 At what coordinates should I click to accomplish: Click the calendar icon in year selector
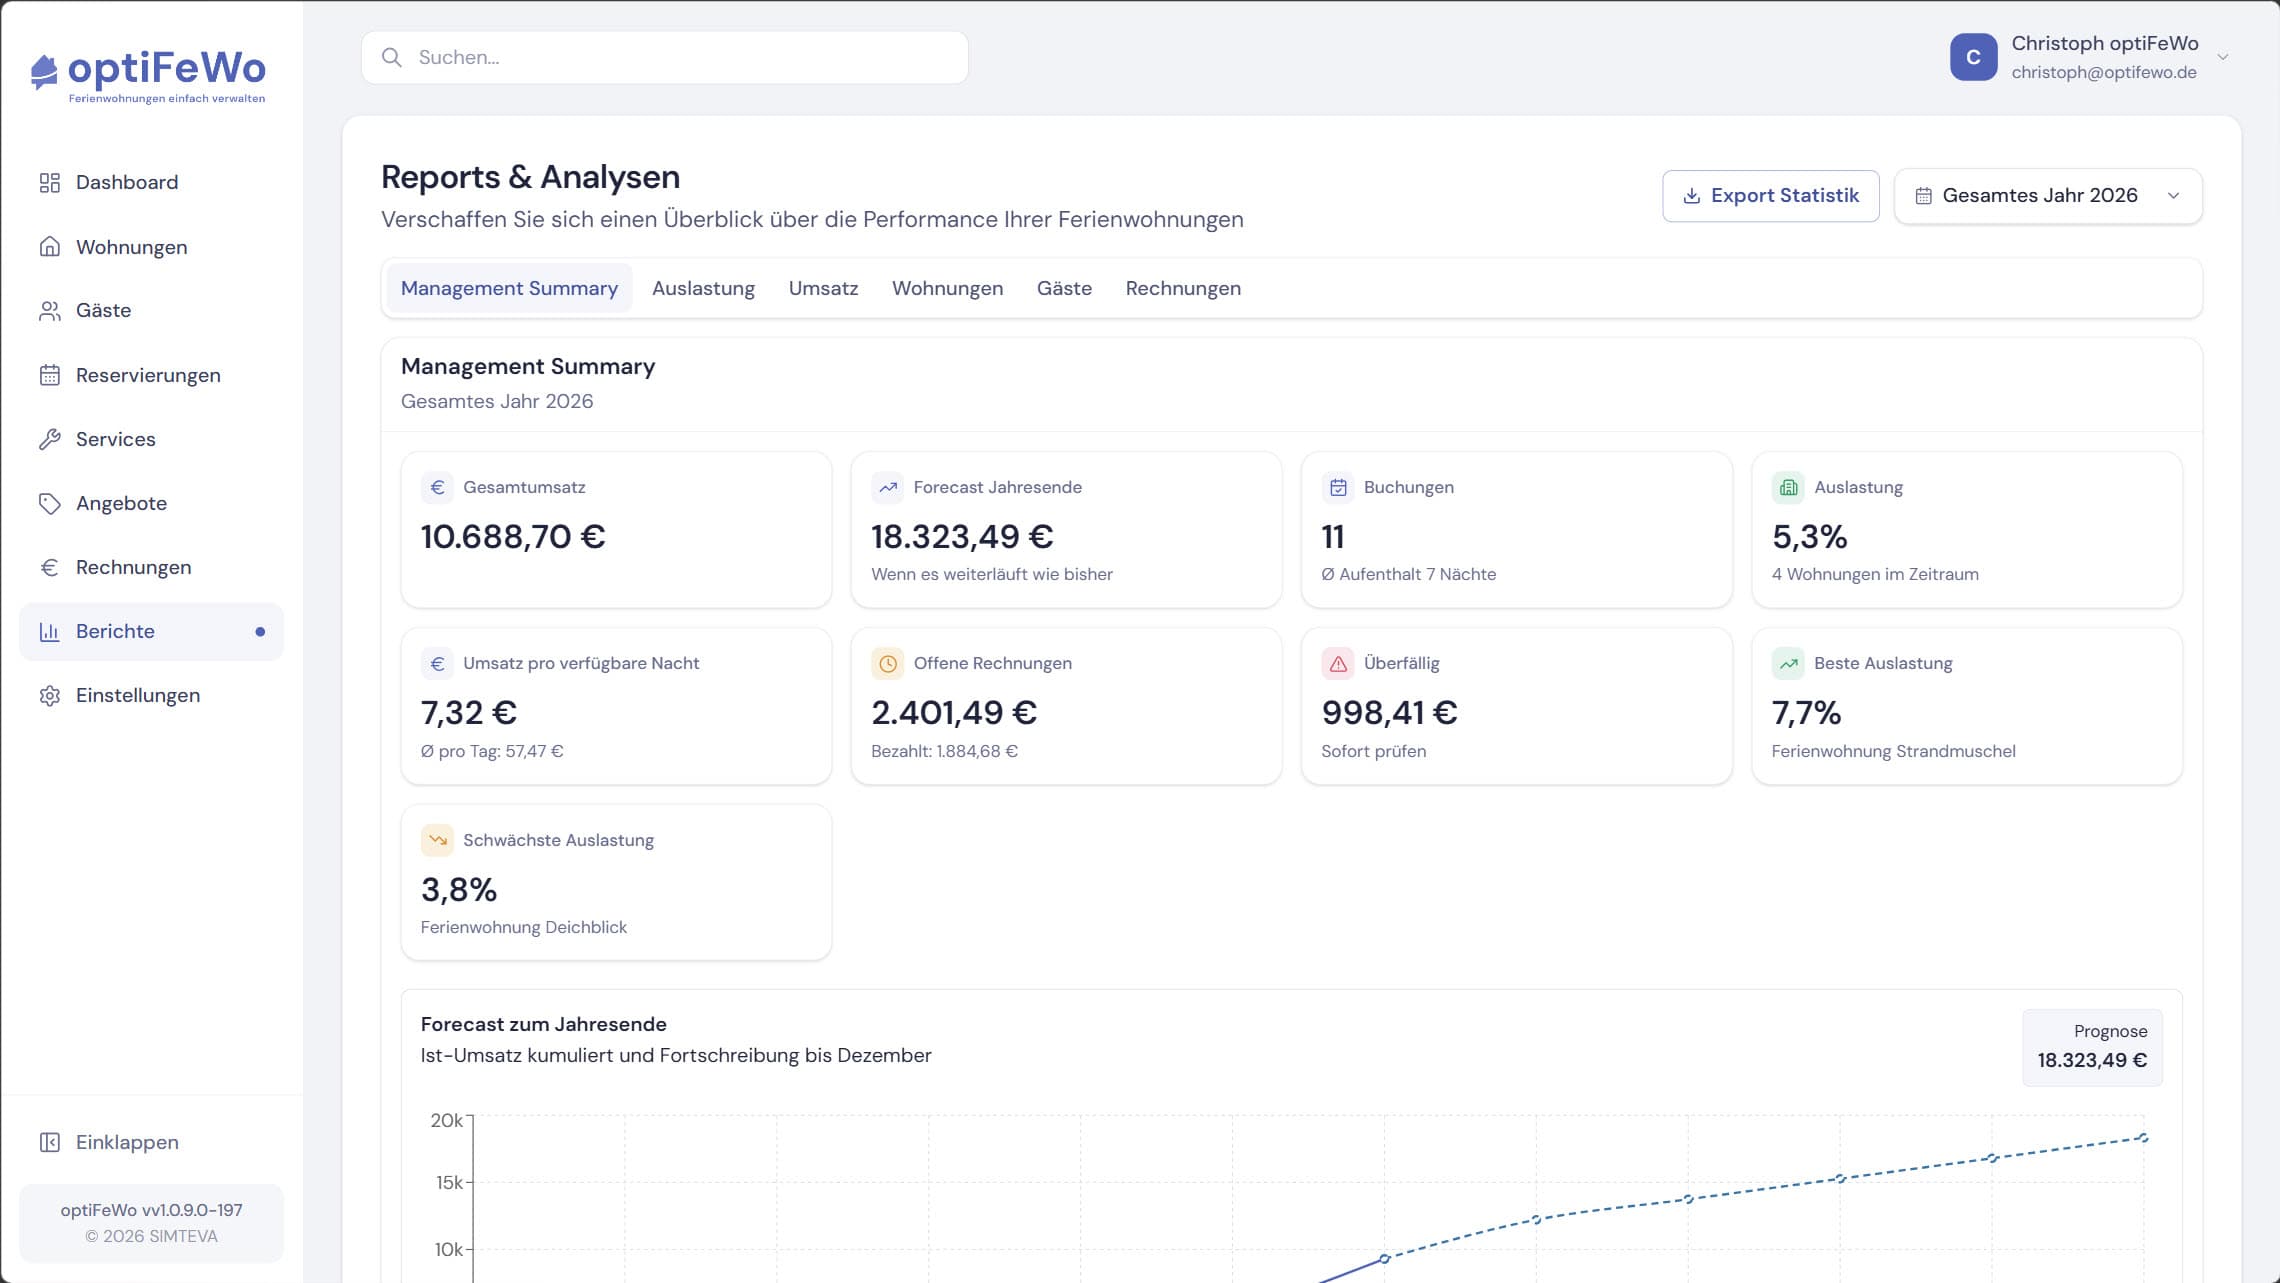[x=1923, y=196]
